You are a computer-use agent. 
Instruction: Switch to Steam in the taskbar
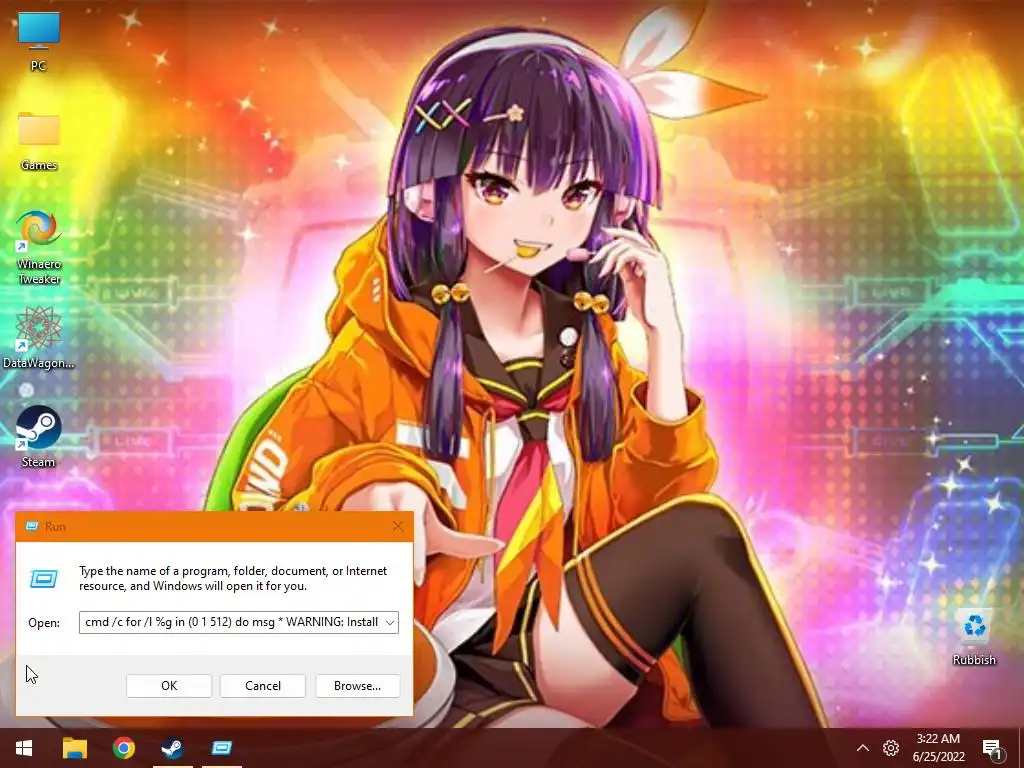172,748
